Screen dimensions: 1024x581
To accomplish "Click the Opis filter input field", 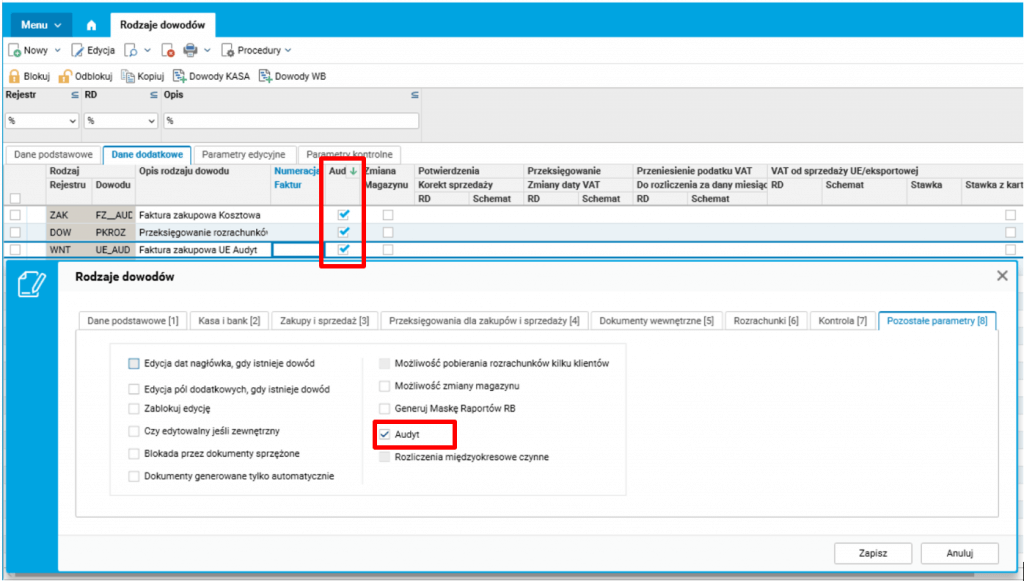I will (291, 121).
